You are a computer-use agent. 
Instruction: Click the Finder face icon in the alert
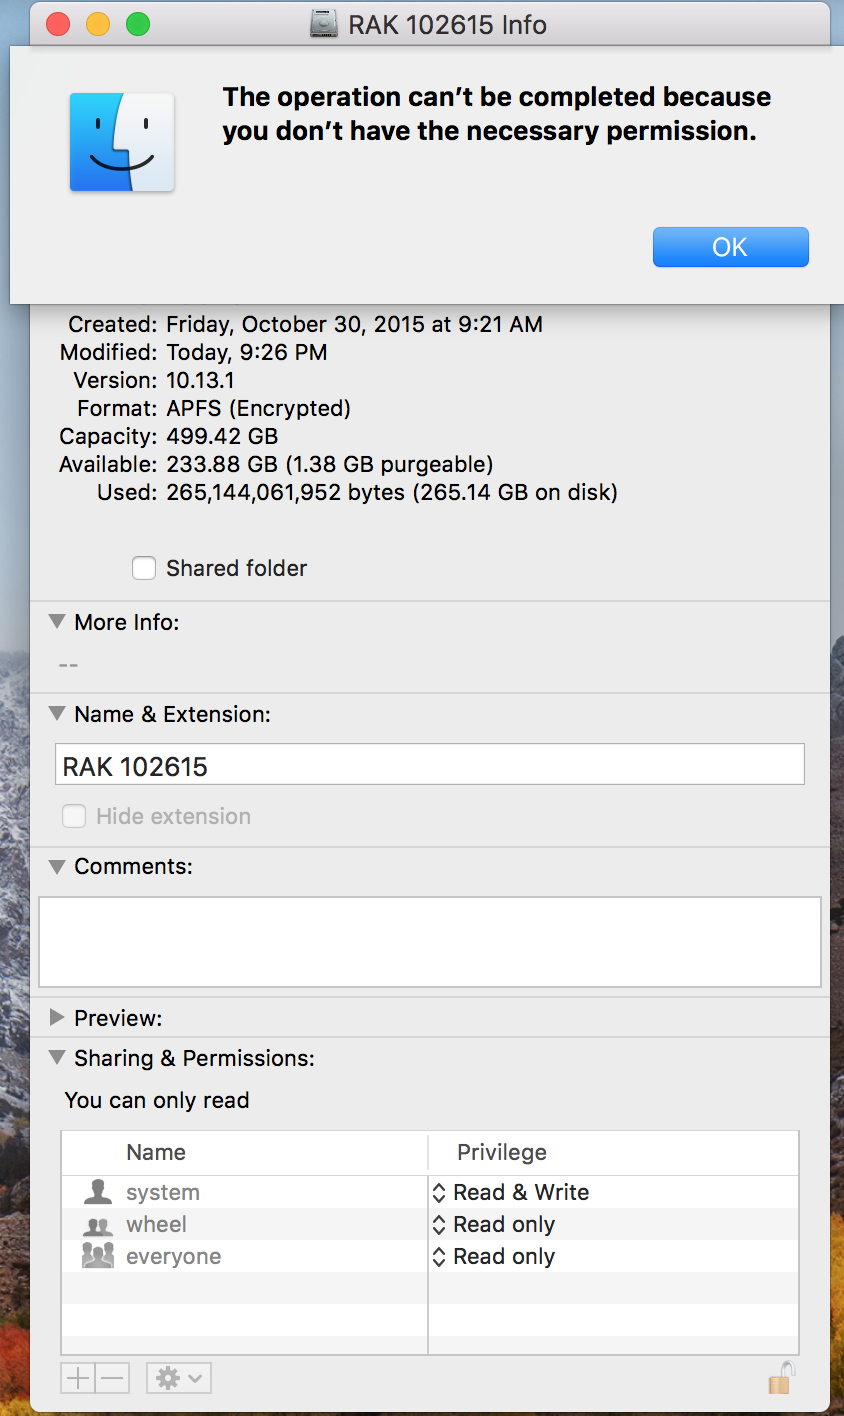[x=122, y=142]
